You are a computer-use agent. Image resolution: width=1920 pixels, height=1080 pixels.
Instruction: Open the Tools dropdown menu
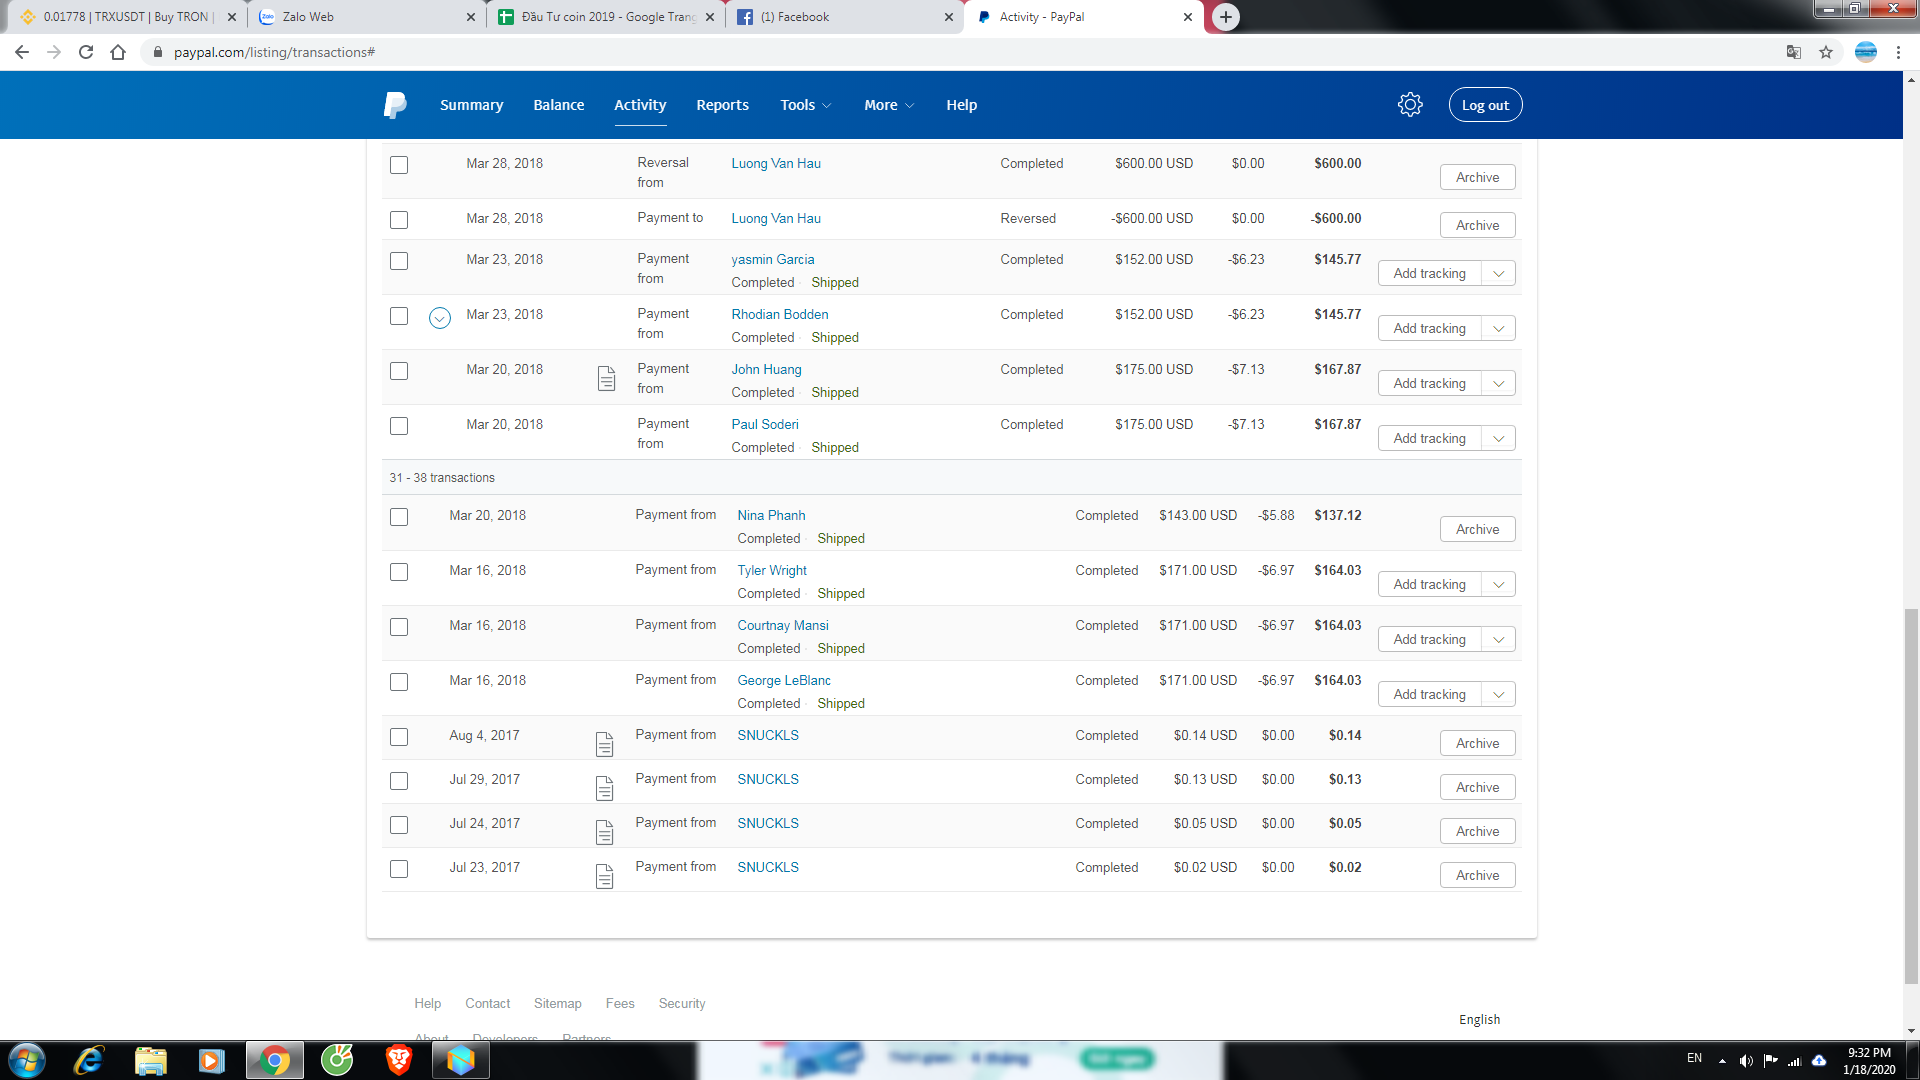tap(805, 105)
